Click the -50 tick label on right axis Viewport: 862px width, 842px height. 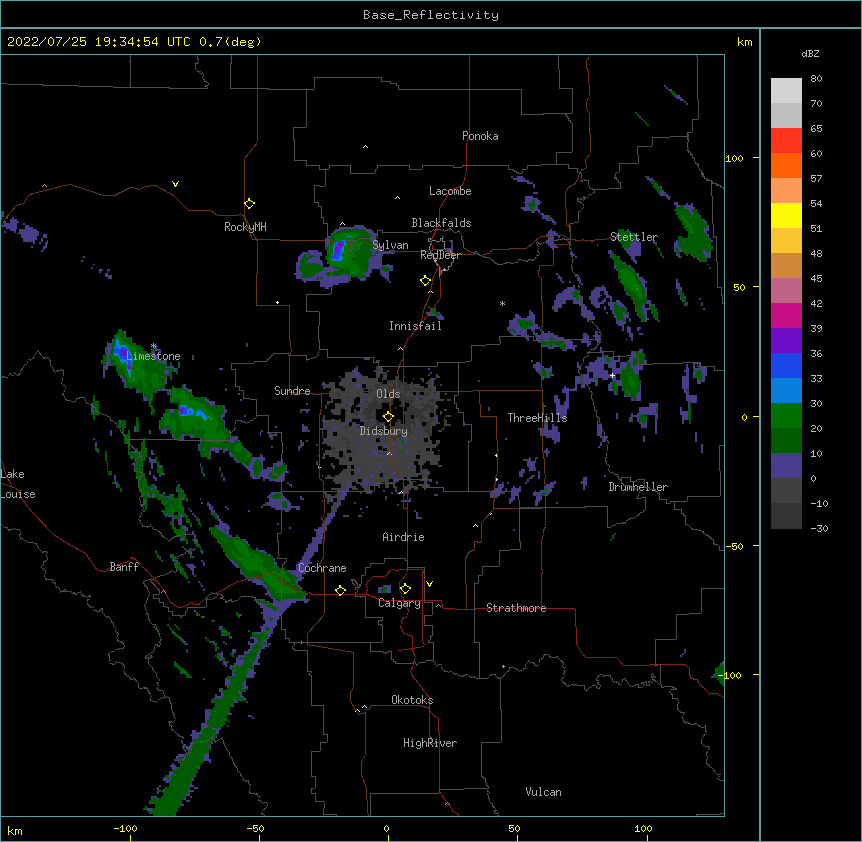[x=734, y=546]
